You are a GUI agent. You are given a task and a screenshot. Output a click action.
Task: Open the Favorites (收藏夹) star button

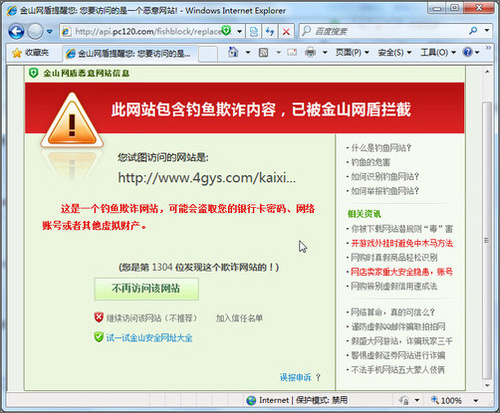tap(30, 53)
